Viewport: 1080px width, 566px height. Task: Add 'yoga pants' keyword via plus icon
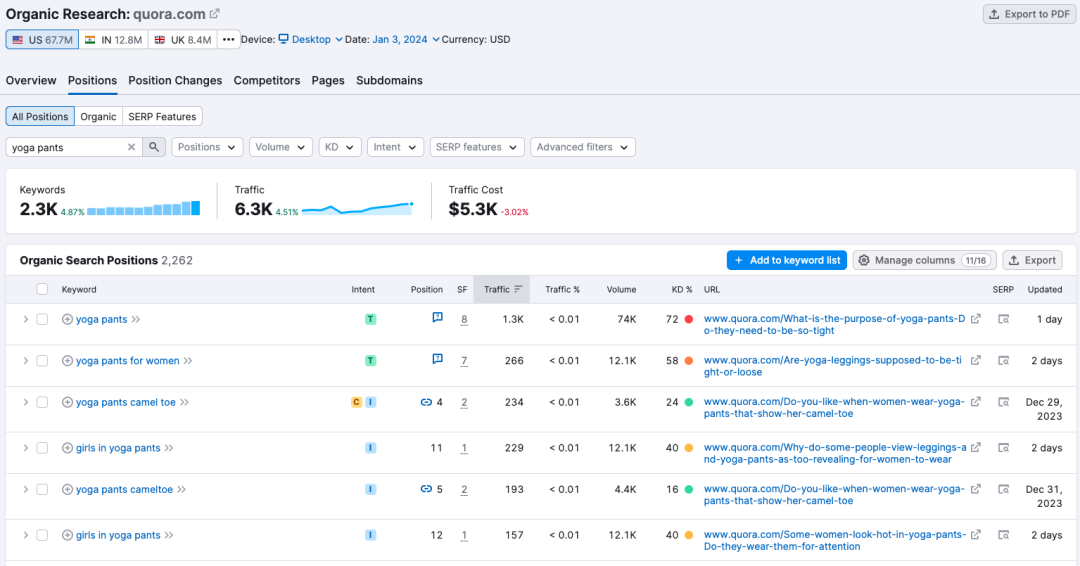(x=68, y=319)
